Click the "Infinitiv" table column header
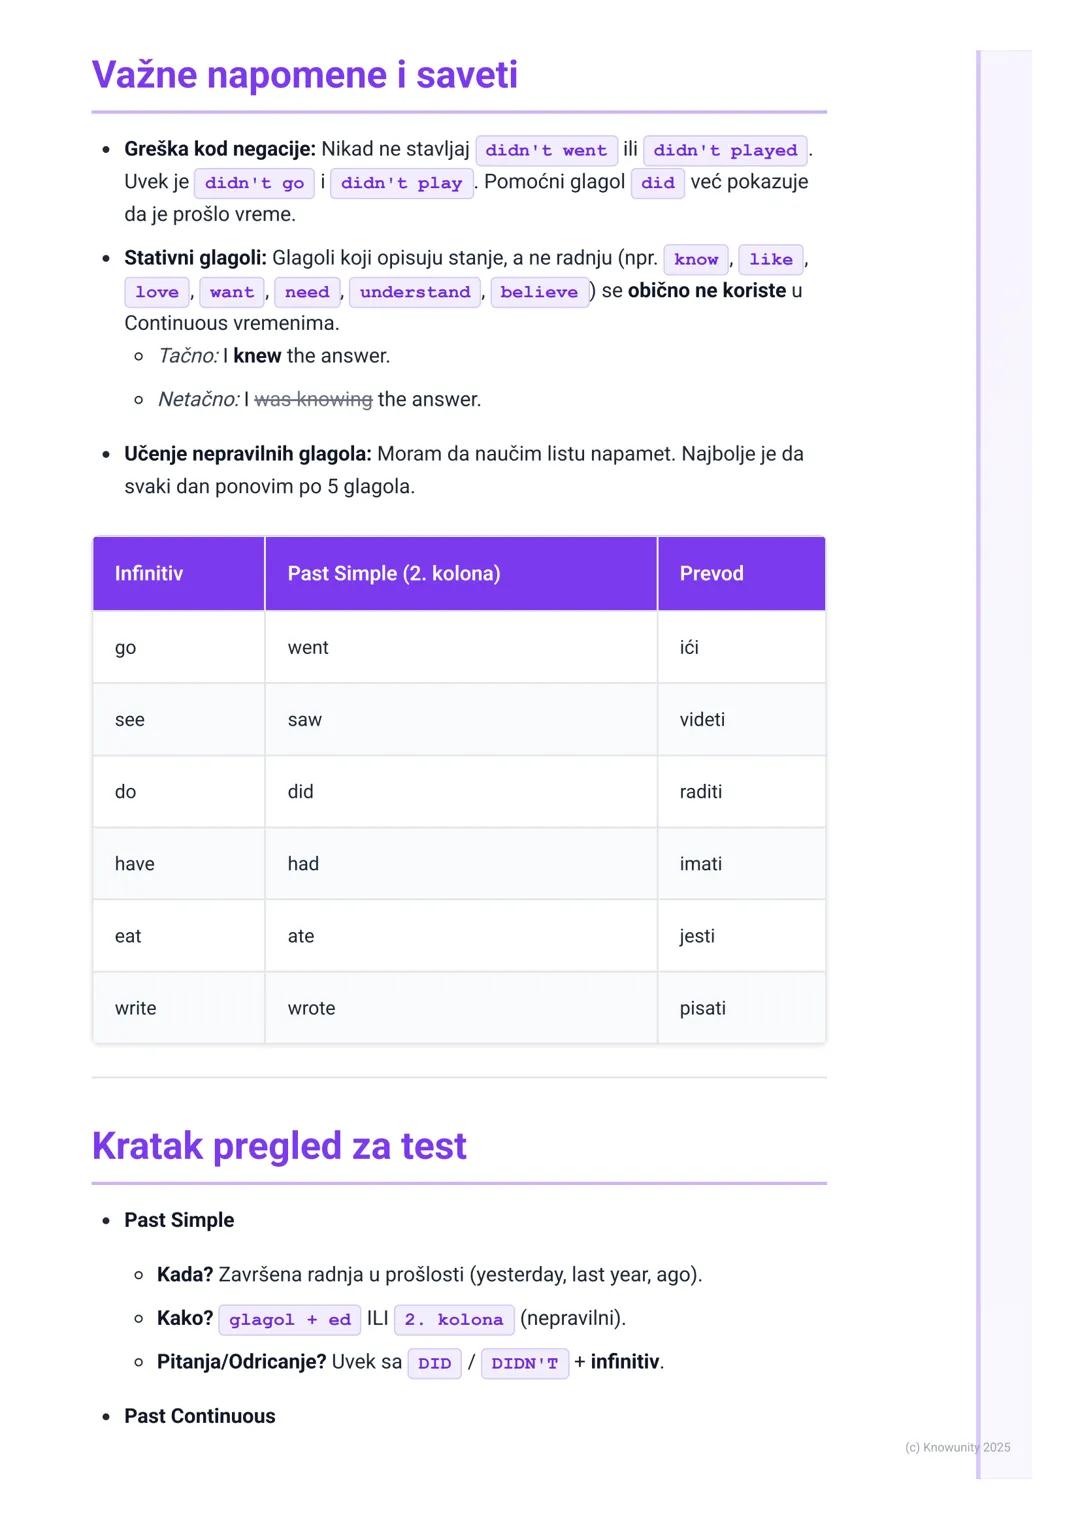The image size is (1080, 1528). [x=149, y=573]
